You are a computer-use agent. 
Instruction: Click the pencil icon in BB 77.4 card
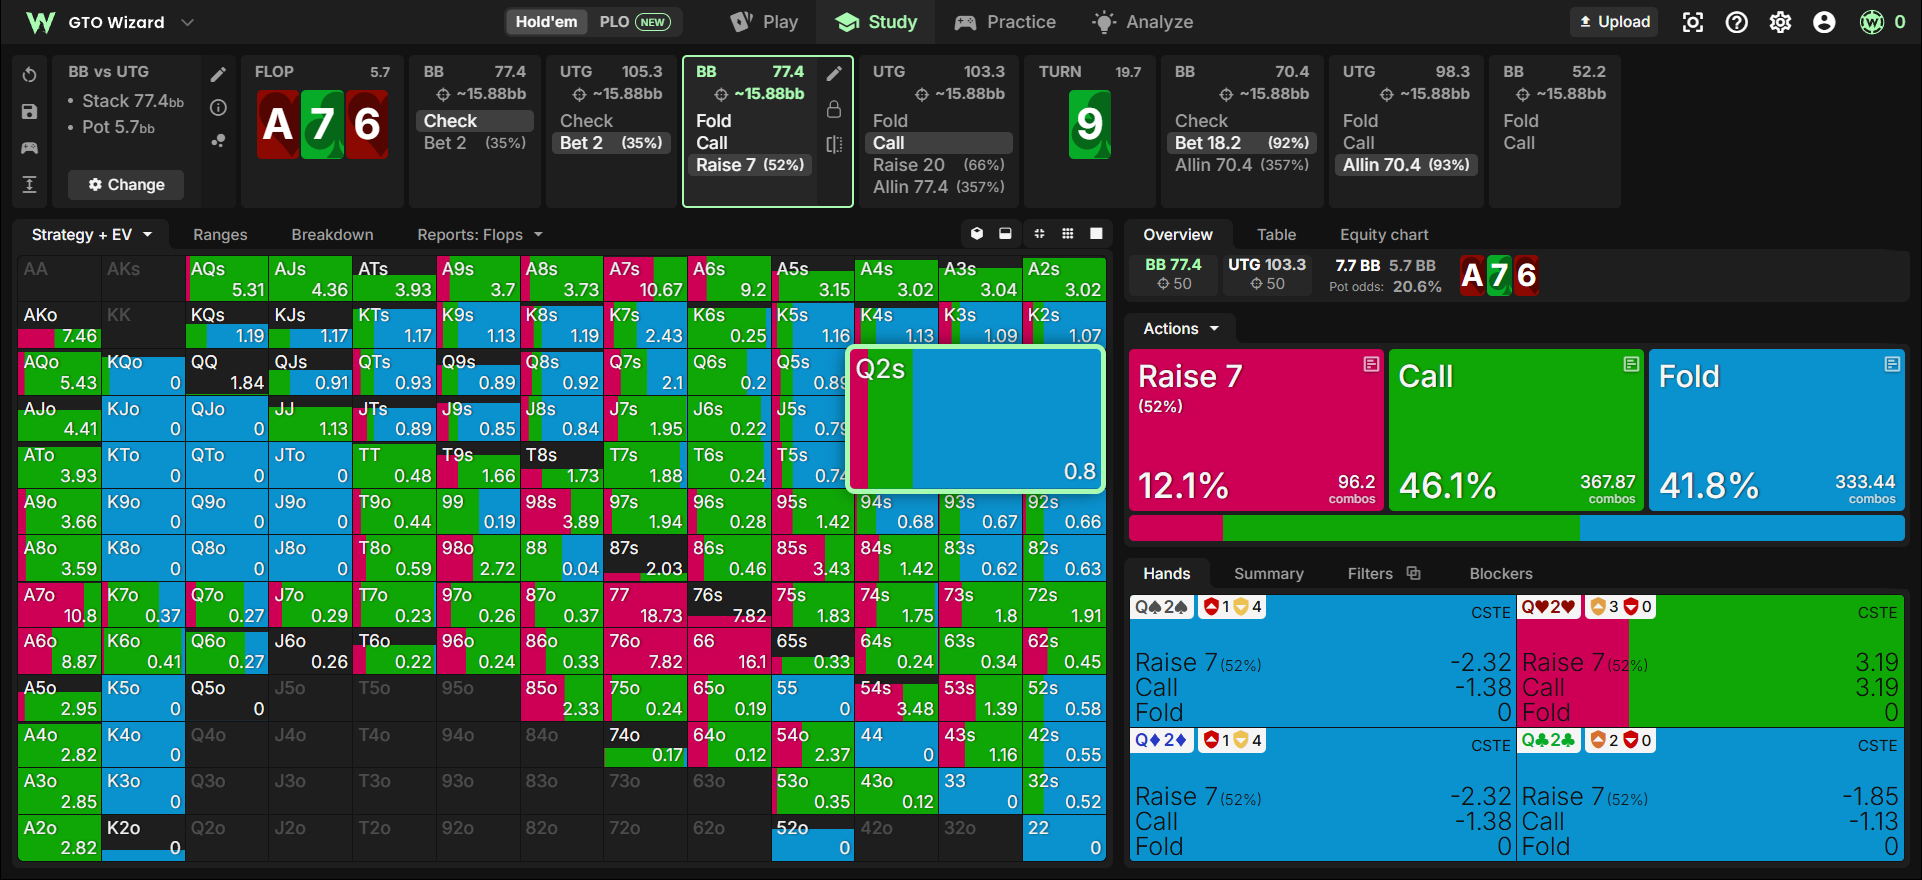point(834,73)
